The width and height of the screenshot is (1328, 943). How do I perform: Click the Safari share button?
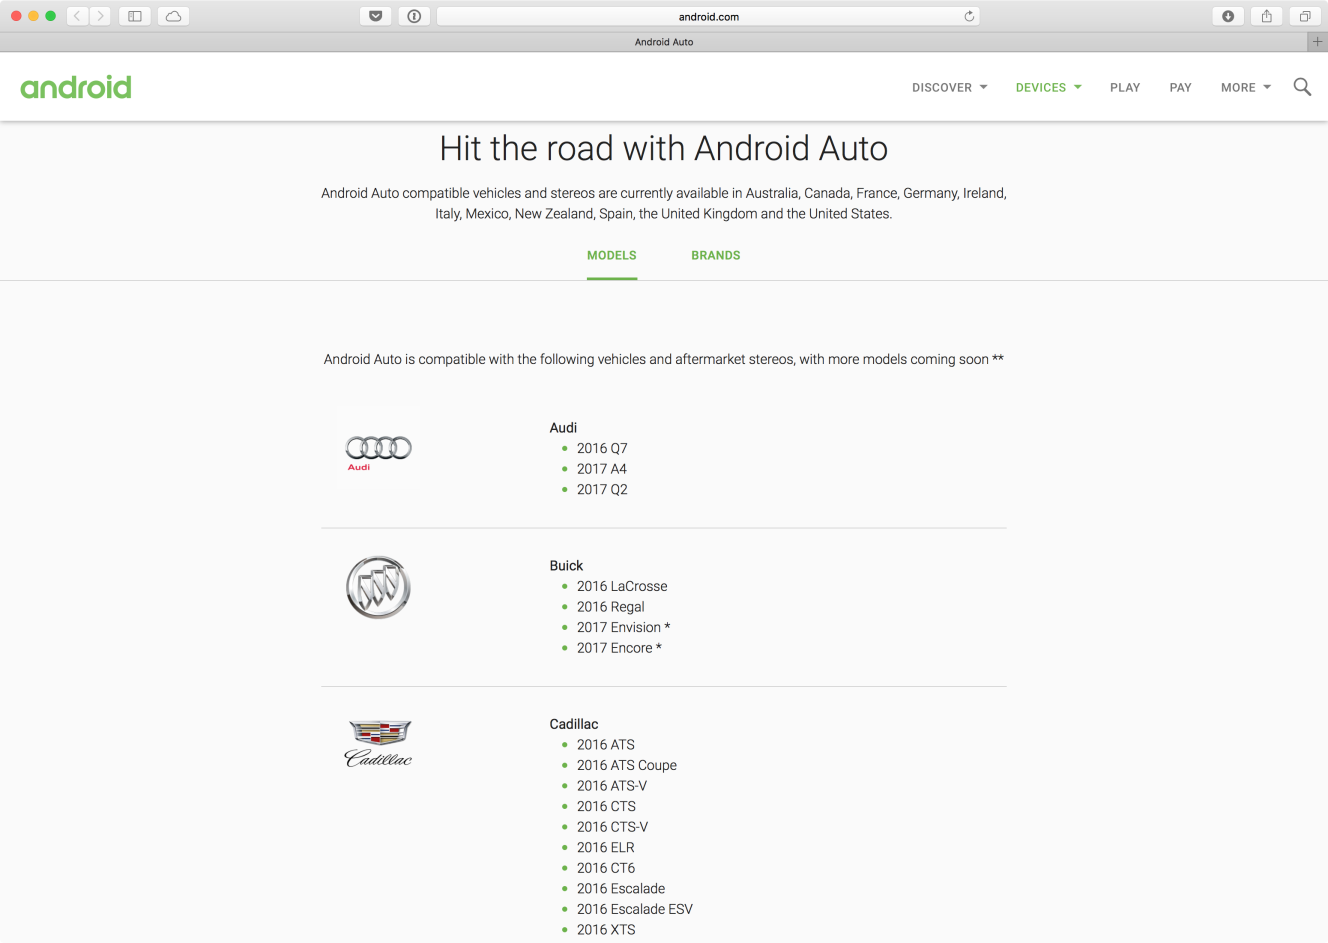point(1267,16)
